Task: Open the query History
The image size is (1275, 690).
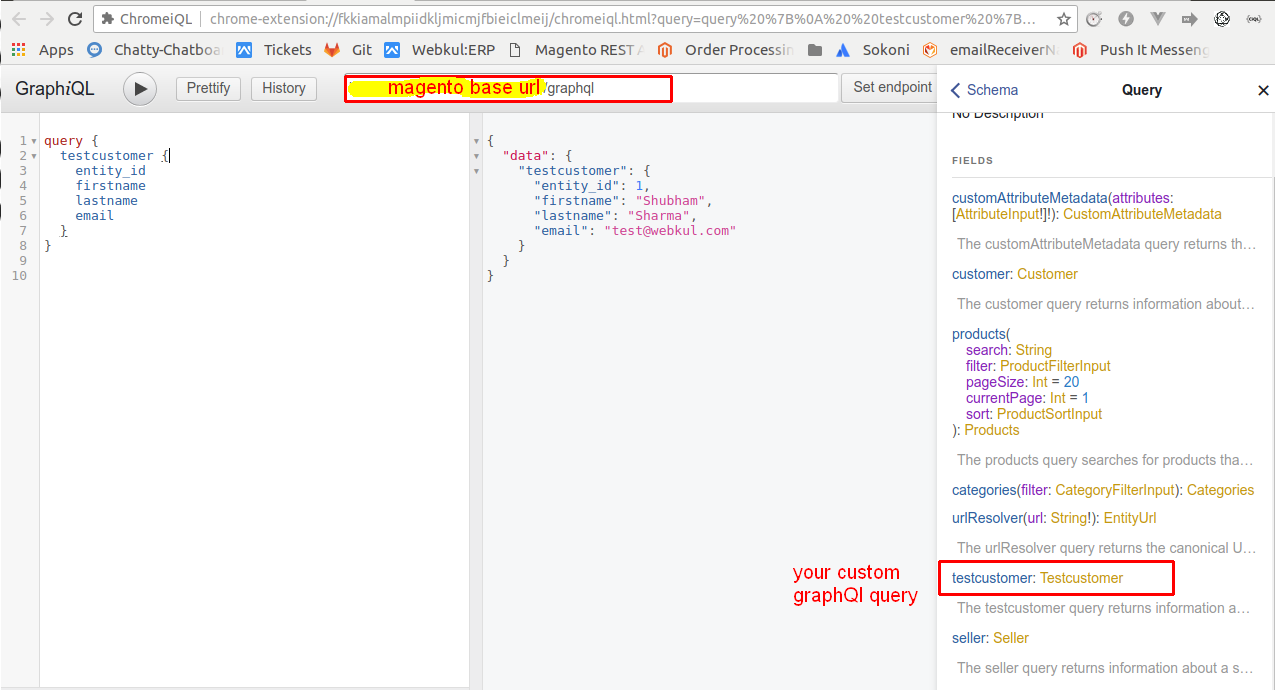Action: point(284,88)
